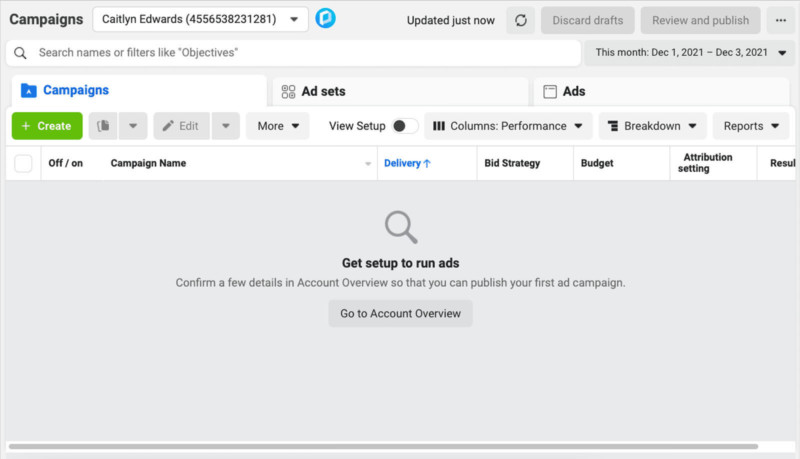Click the Edit pencil button

point(181,126)
